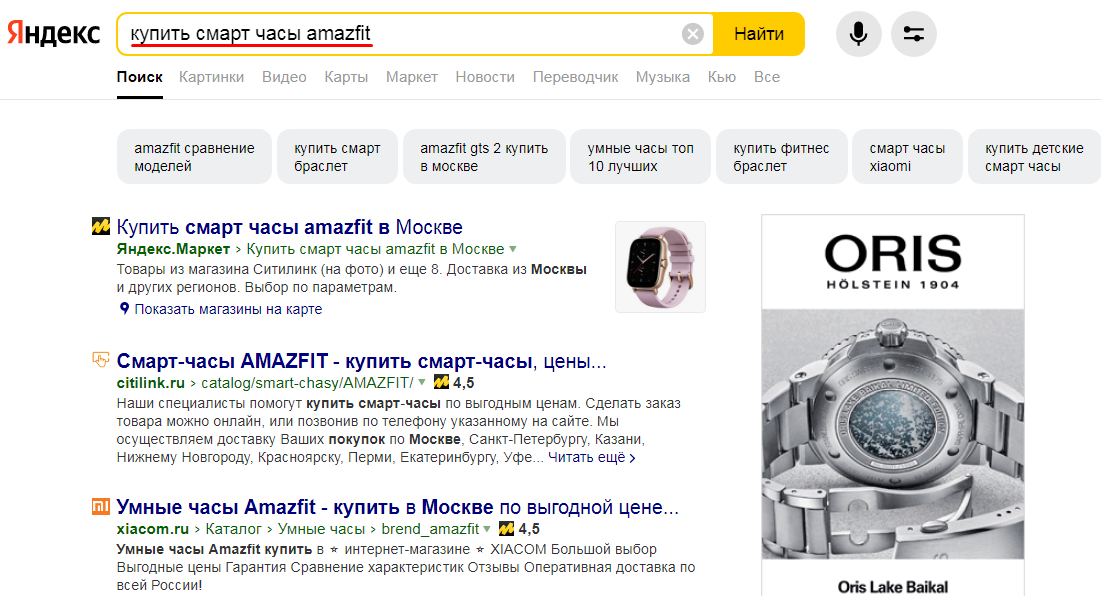
Task: Open breadcrumb catalog/smart-chasy/AMAZFIT/
Action: (308, 383)
